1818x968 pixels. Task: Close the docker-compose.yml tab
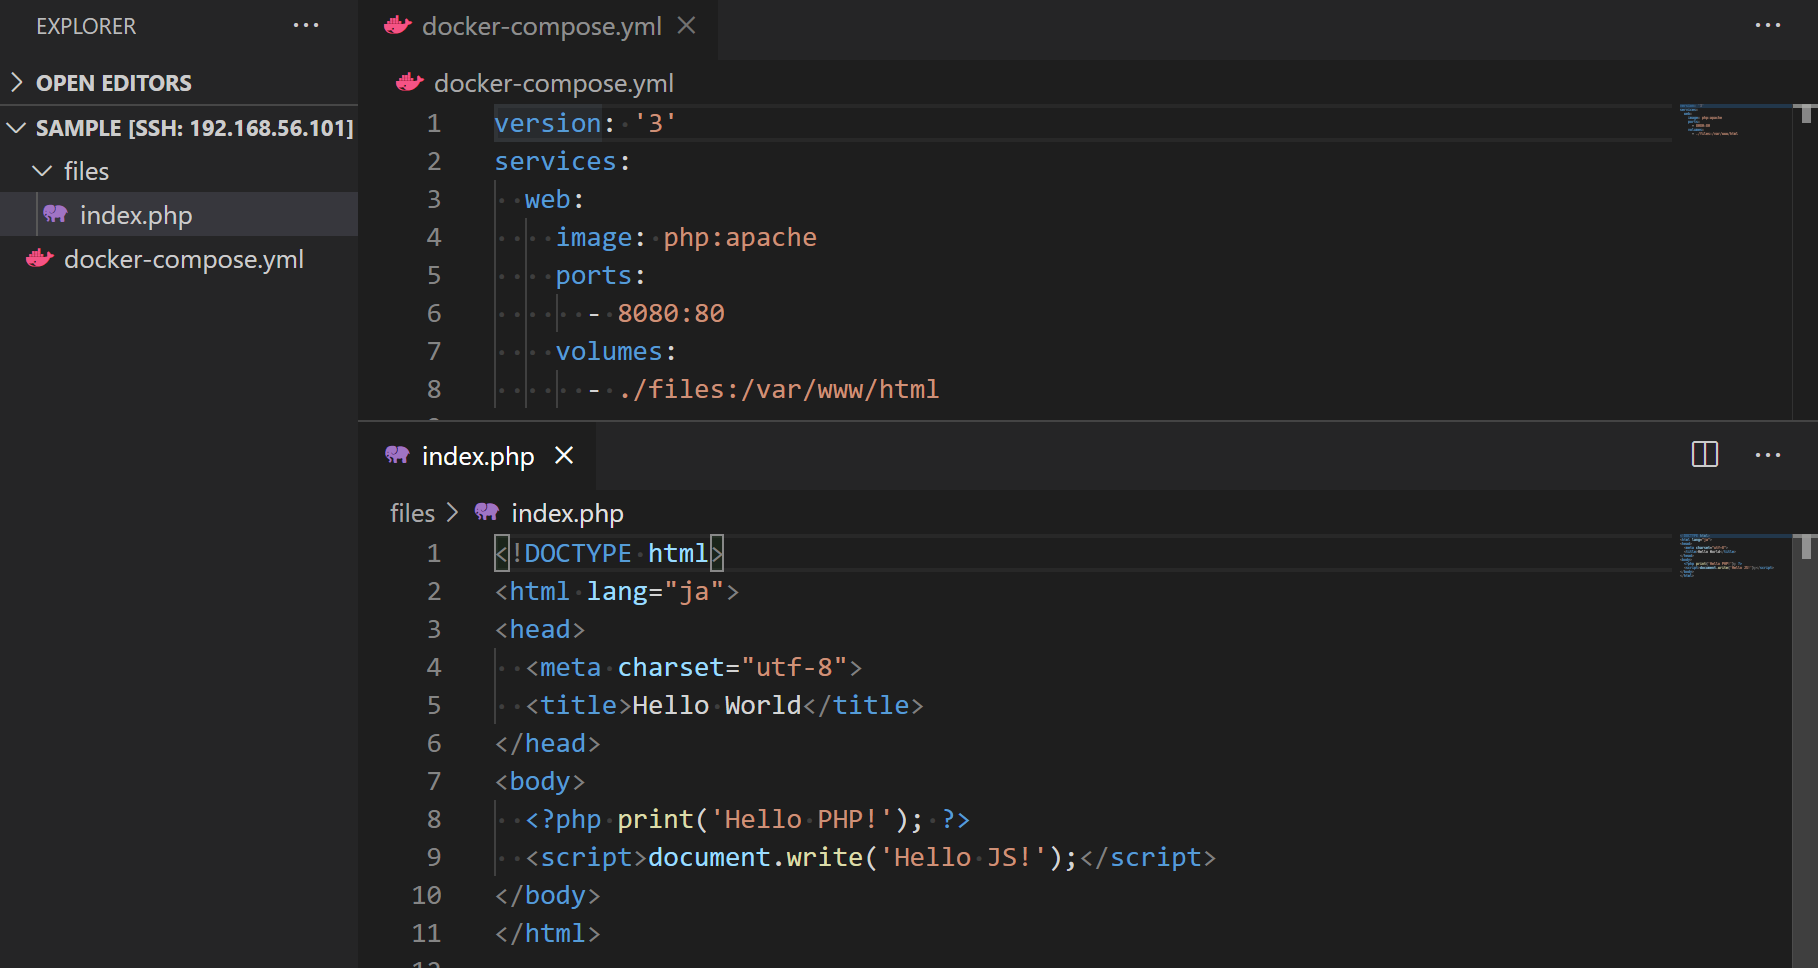(685, 26)
